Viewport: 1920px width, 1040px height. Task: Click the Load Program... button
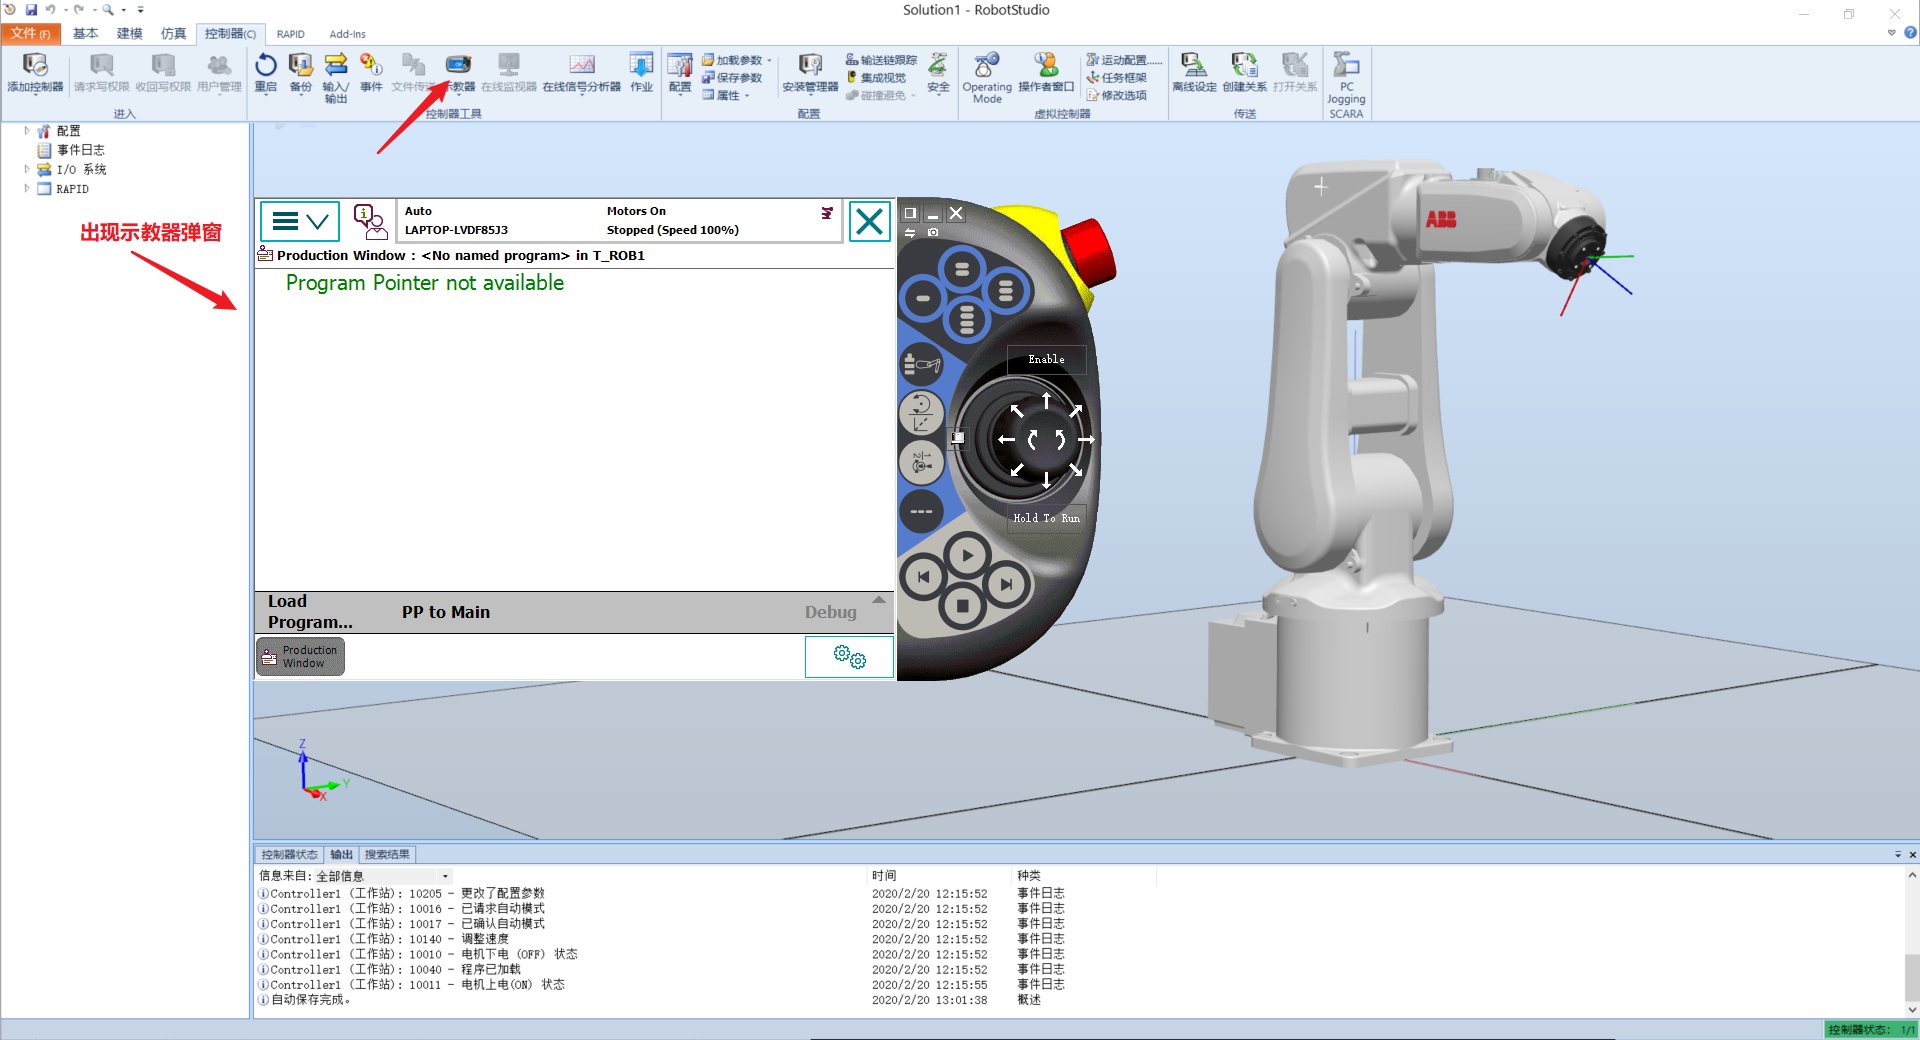click(308, 611)
